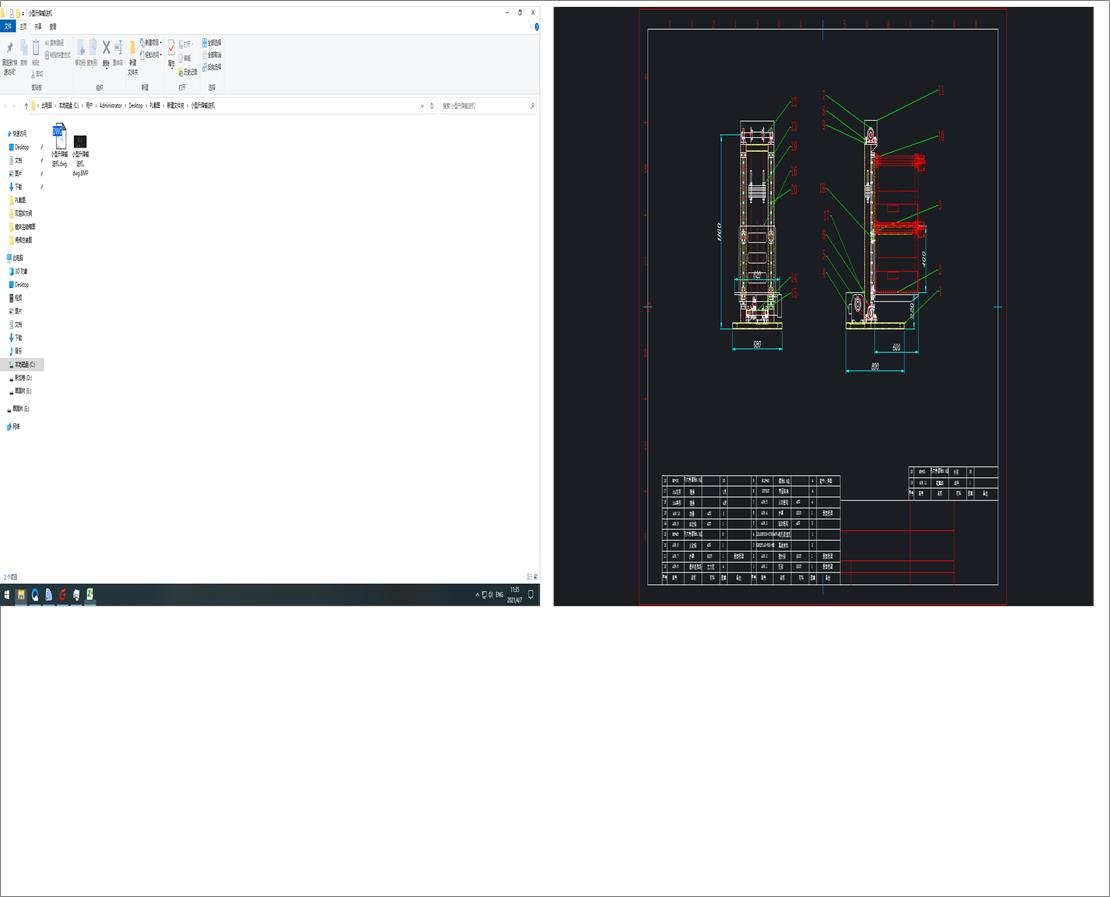This screenshot has width=1110, height=897.
Task: Click the 删除 (Delete) ribbon icon
Action: (105, 49)
